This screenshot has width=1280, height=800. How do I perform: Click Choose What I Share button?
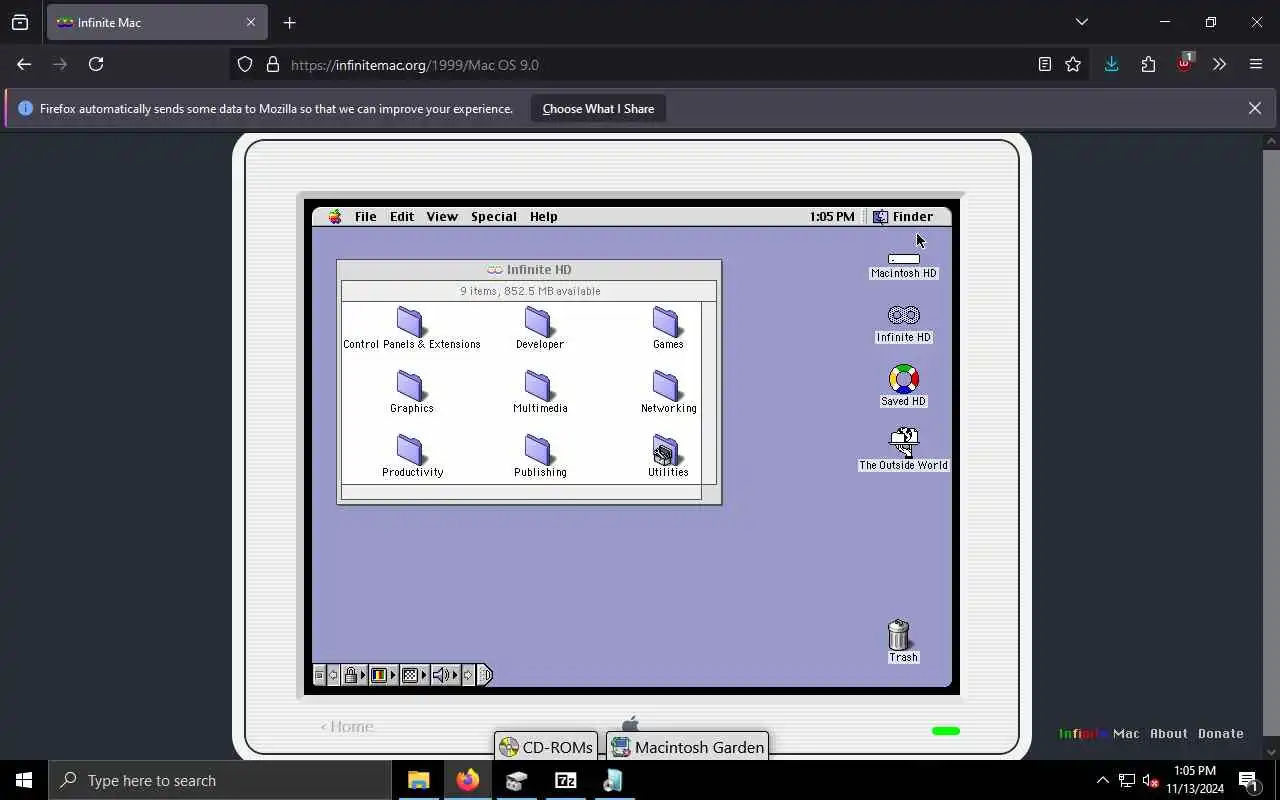[x=598, y=108]
